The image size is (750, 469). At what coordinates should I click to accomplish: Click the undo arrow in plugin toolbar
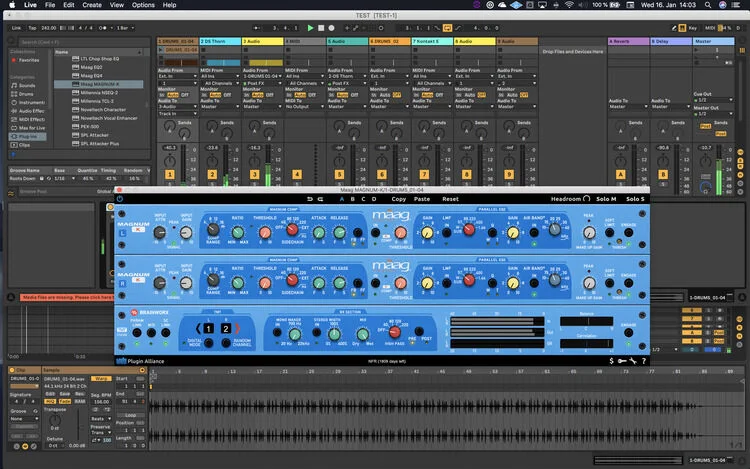point(309,199)
